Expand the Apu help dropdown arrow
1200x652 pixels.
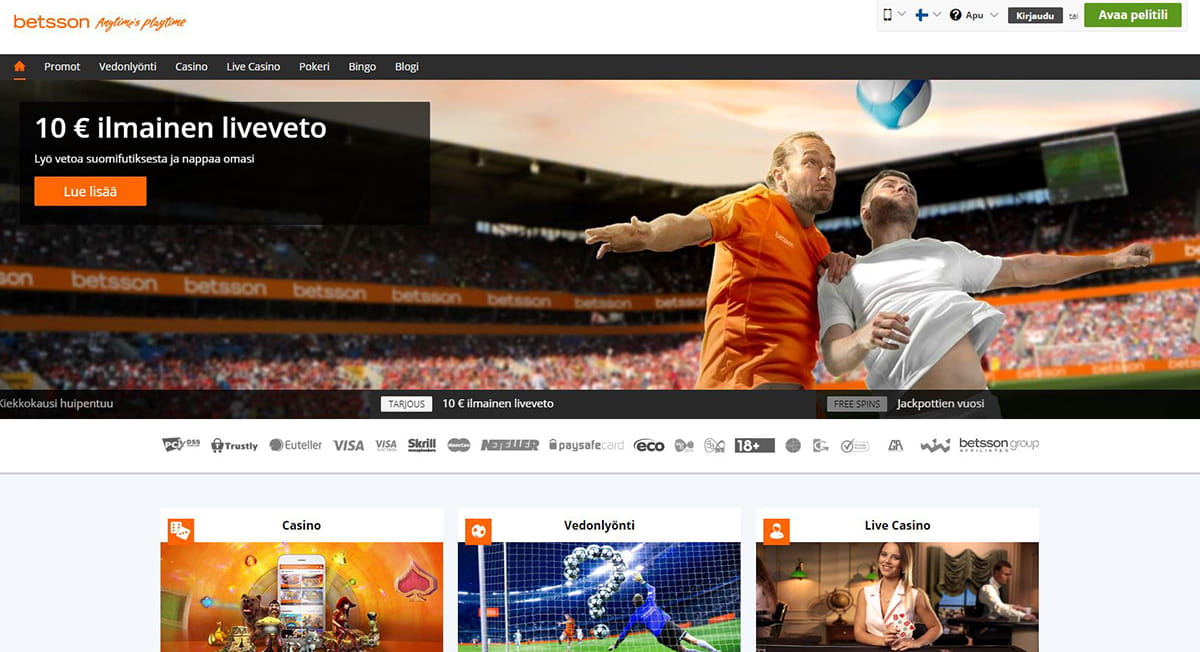[x=994, y=15]
